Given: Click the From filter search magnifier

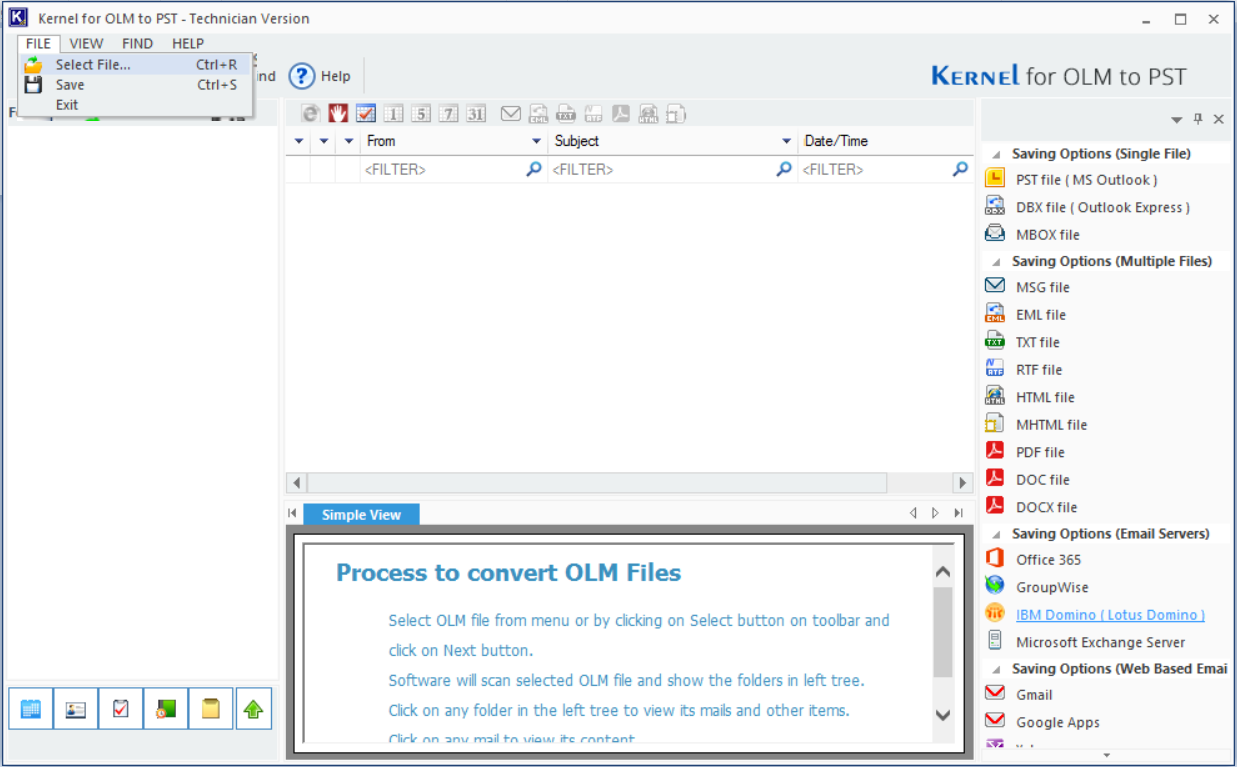Looking at the screenshot, I should [534, 170].
